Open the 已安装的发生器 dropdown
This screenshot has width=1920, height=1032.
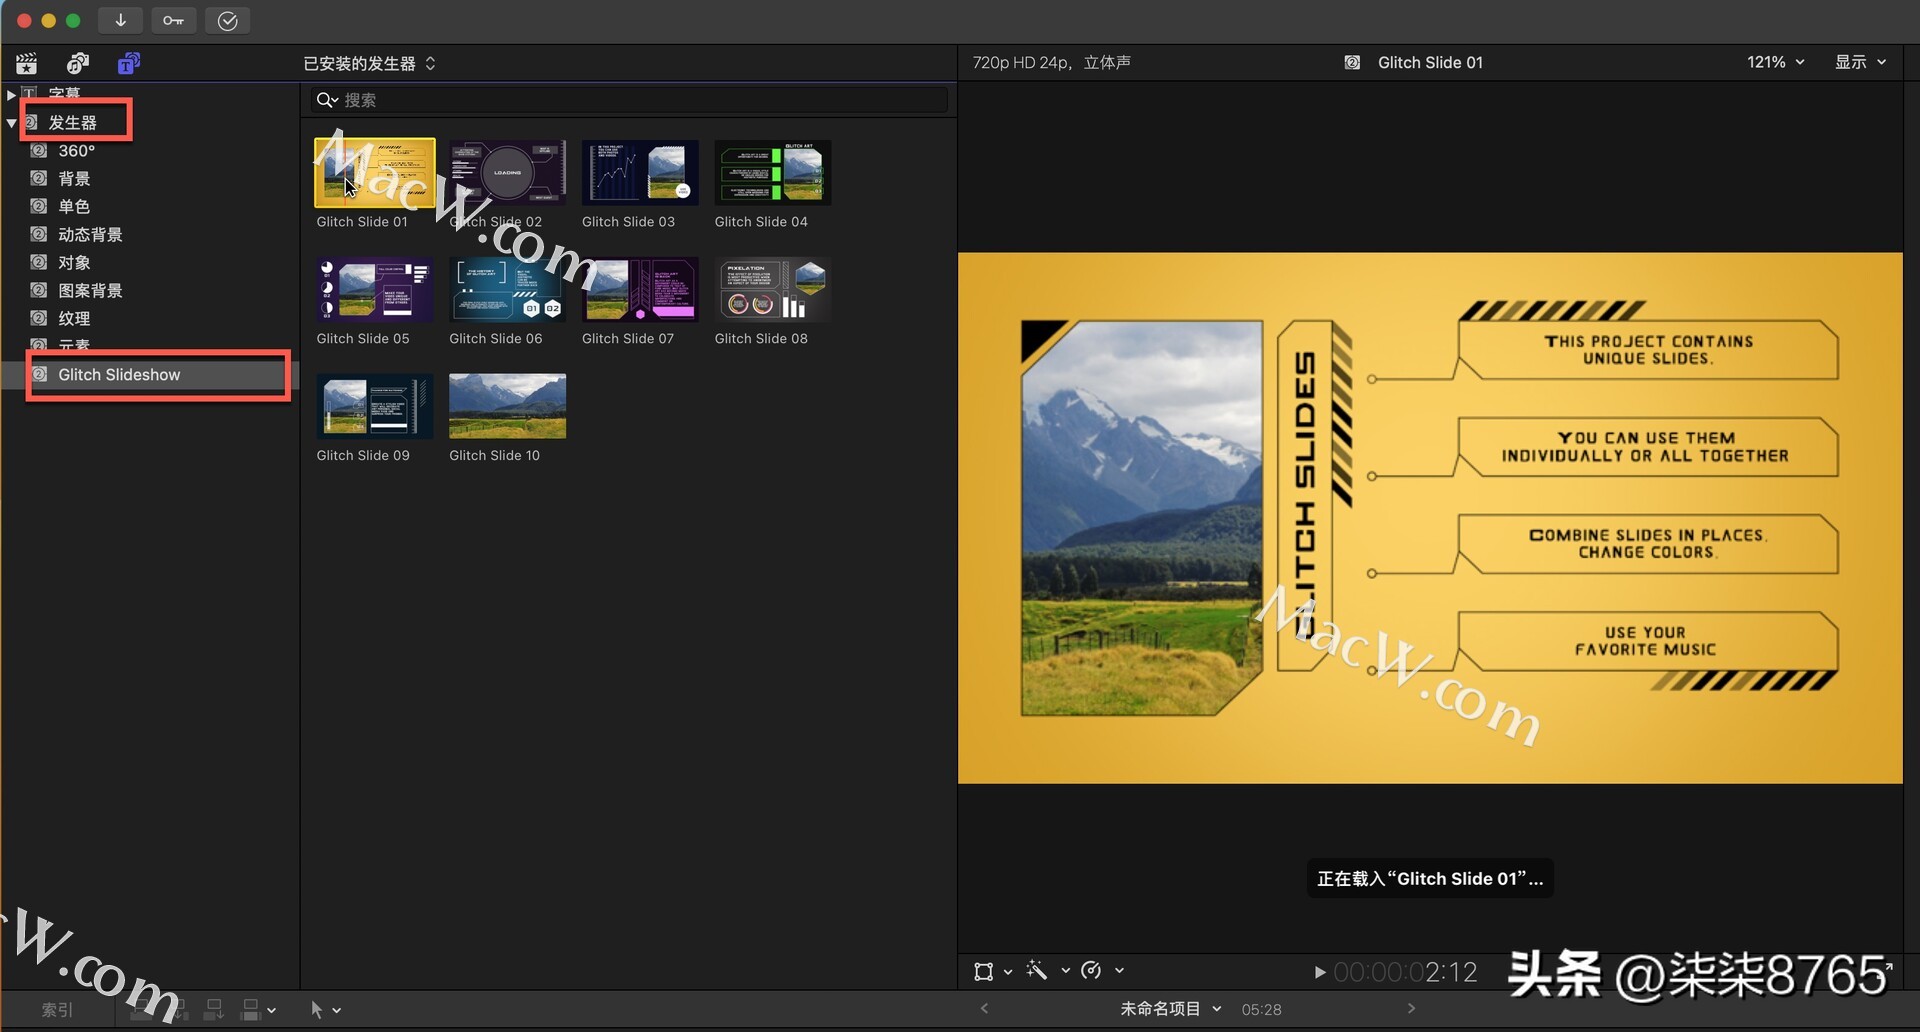[368, 63]
